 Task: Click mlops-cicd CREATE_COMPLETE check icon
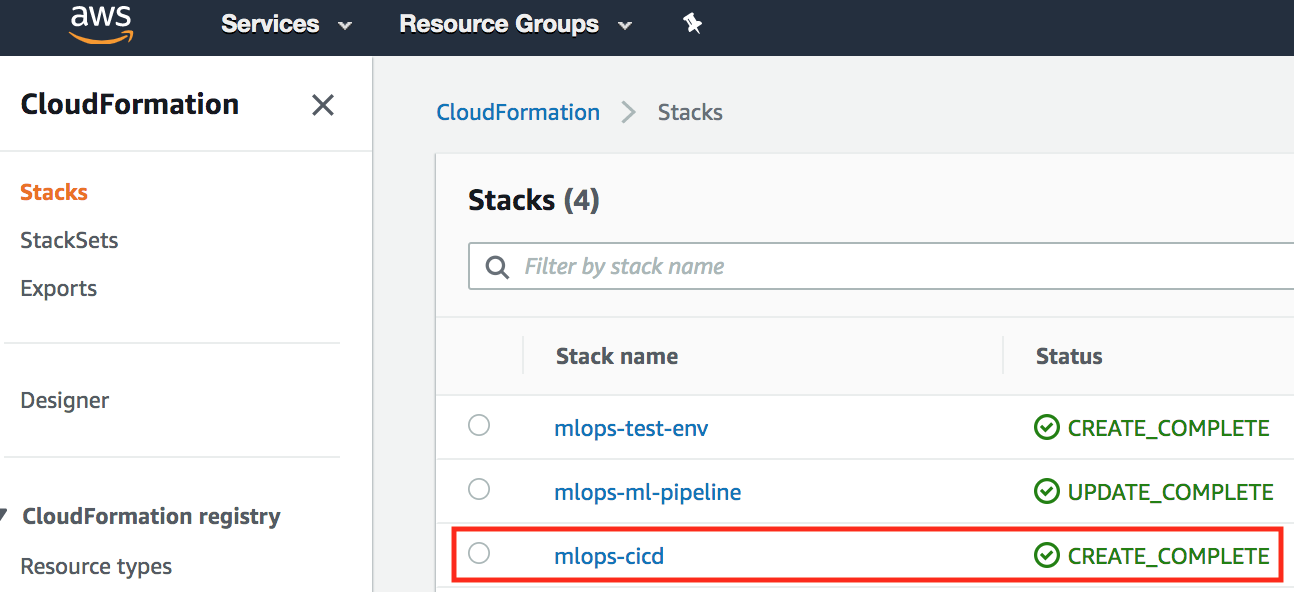tap(1046, 556)
